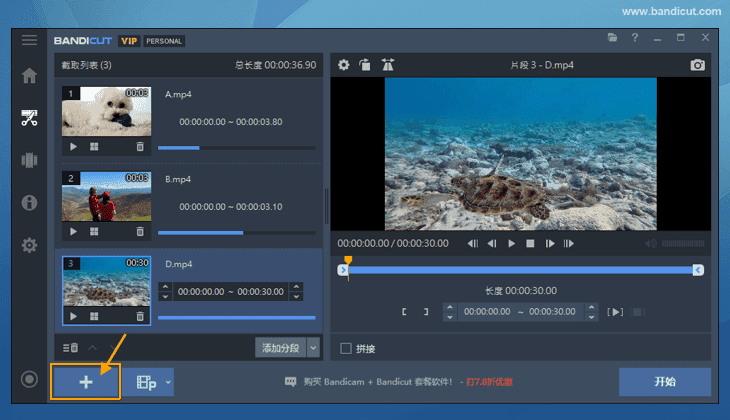Delete the A.mp4 segment with trash icon
Image resolution: width=730 pixels, height=420 pixels.
click(140, 146)
